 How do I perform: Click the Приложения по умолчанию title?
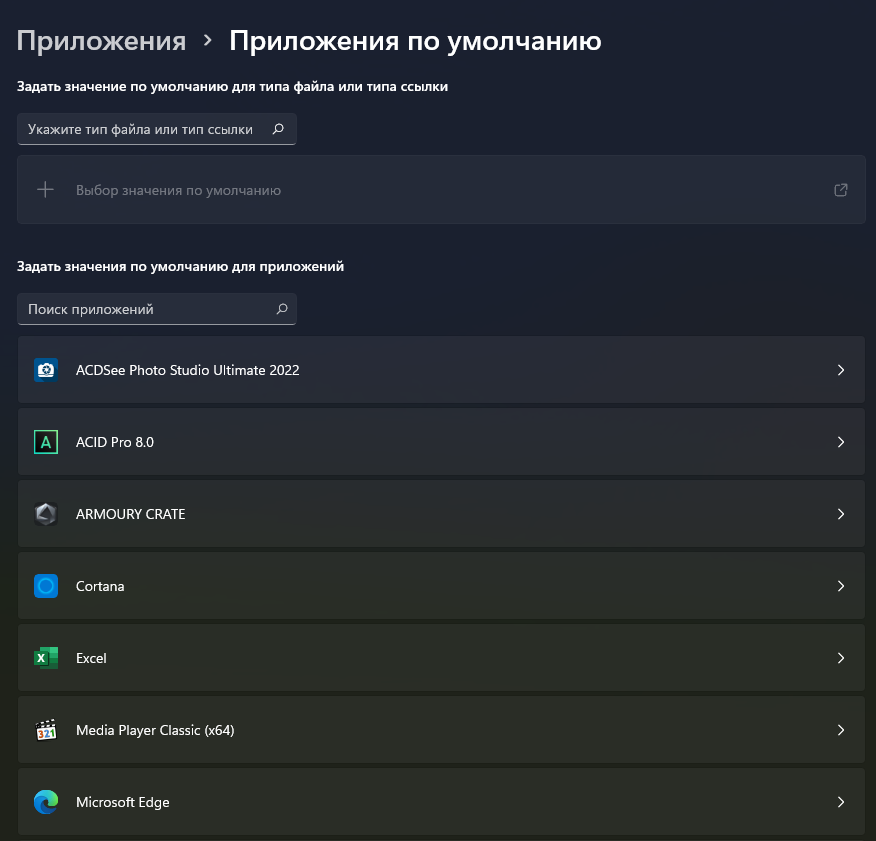point(415,41)
